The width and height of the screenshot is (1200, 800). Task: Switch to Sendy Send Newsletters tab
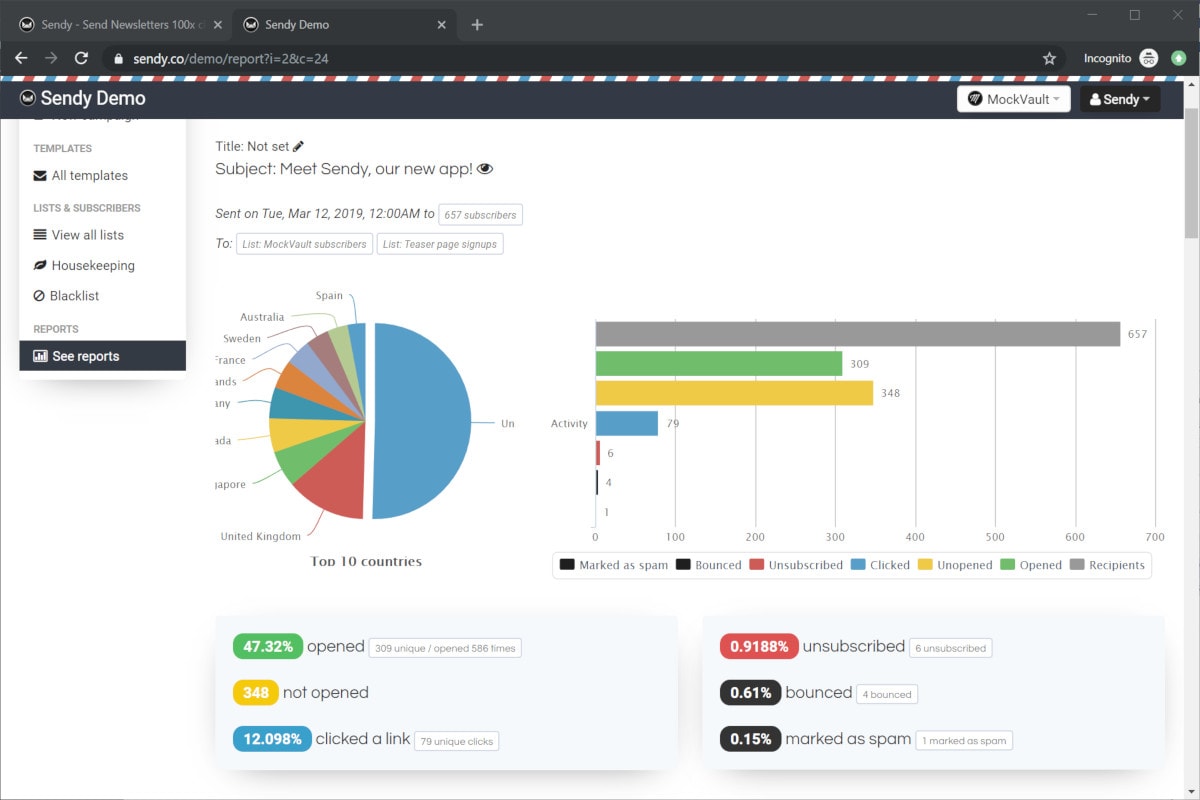pyautogui.click(x=120, y=25)
